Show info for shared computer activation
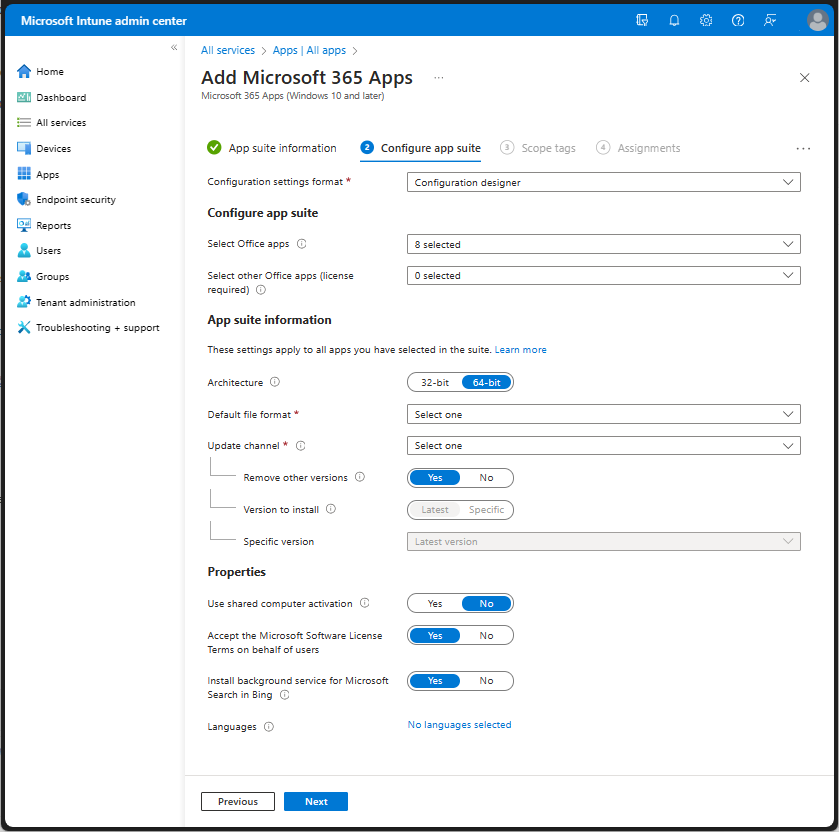Viewport: 839px width, 832px height. coord(364,603)
